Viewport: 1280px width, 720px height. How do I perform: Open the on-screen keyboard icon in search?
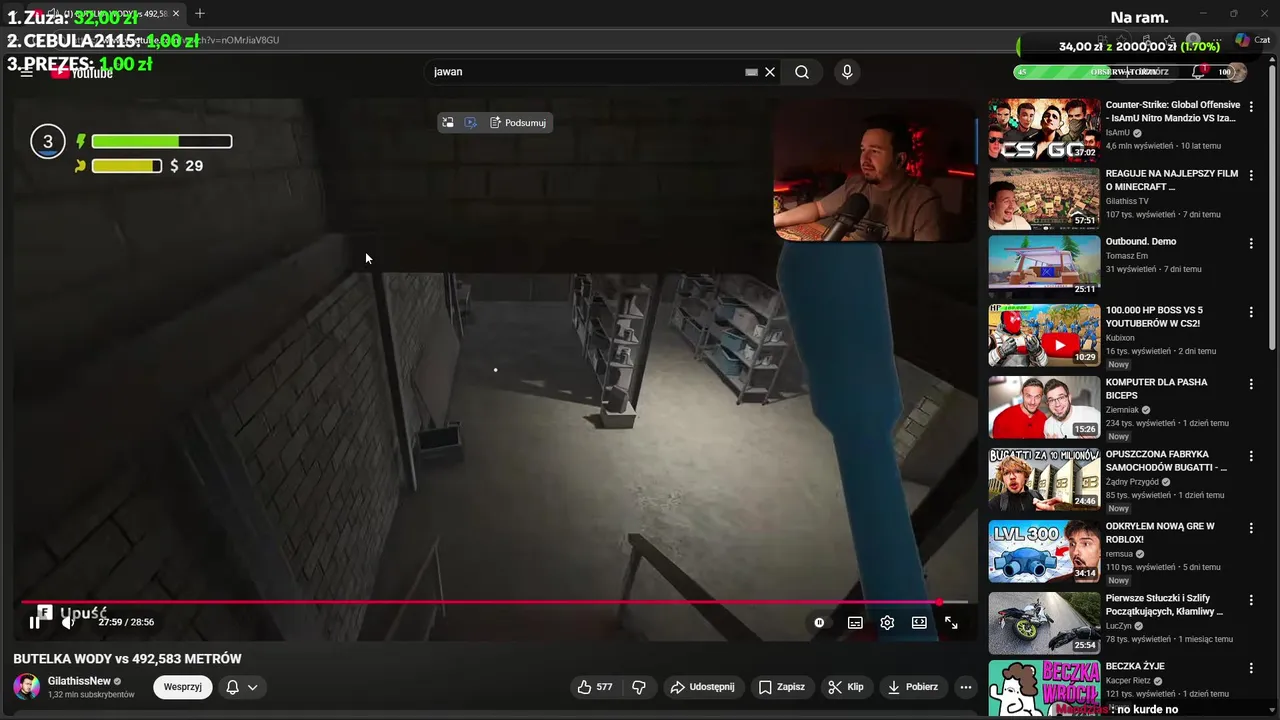(x=751, y=72)
